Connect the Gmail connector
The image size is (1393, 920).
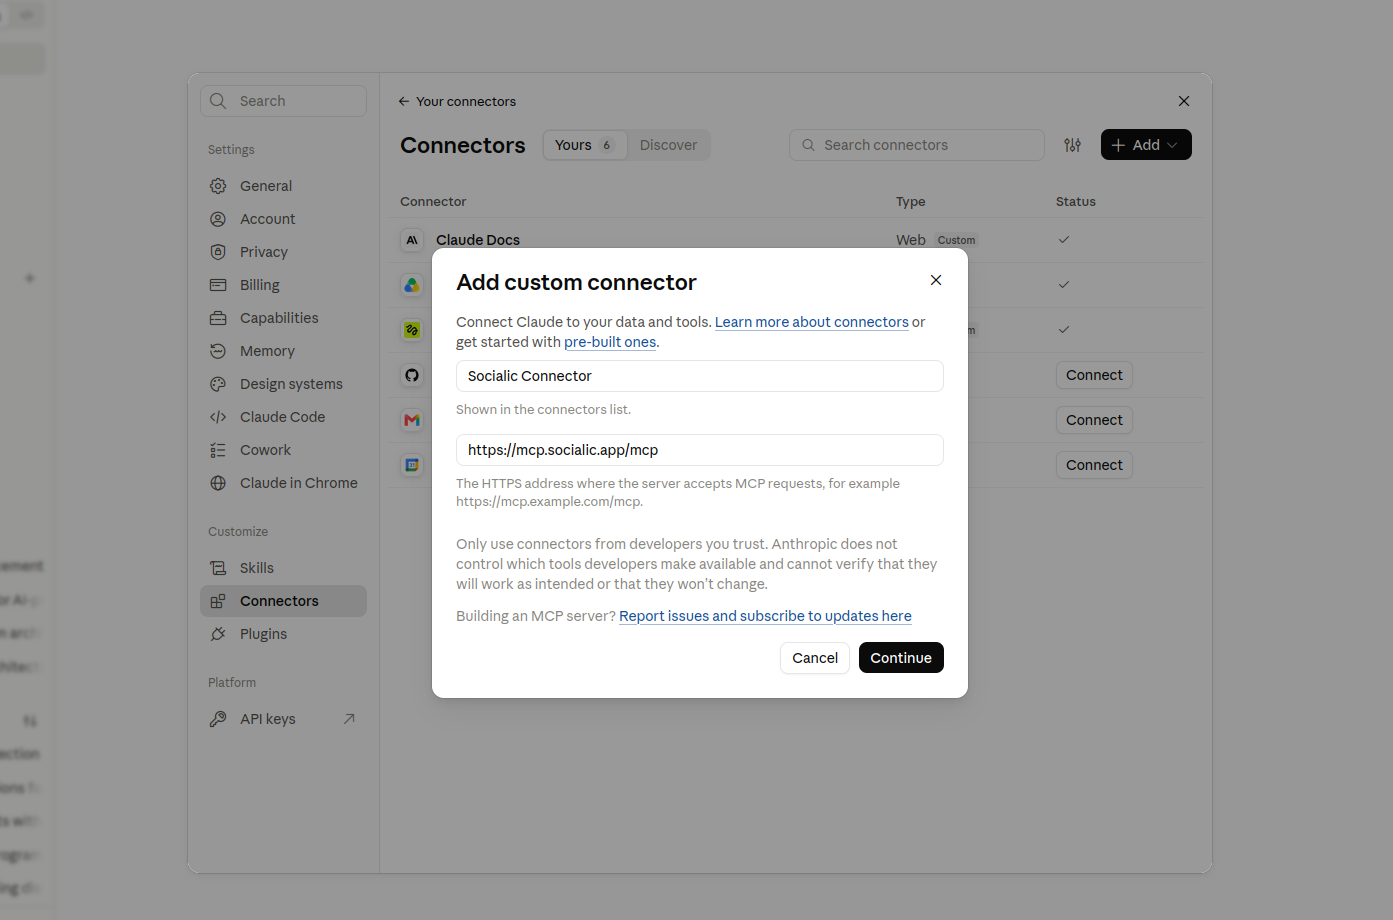point(1094,420)
